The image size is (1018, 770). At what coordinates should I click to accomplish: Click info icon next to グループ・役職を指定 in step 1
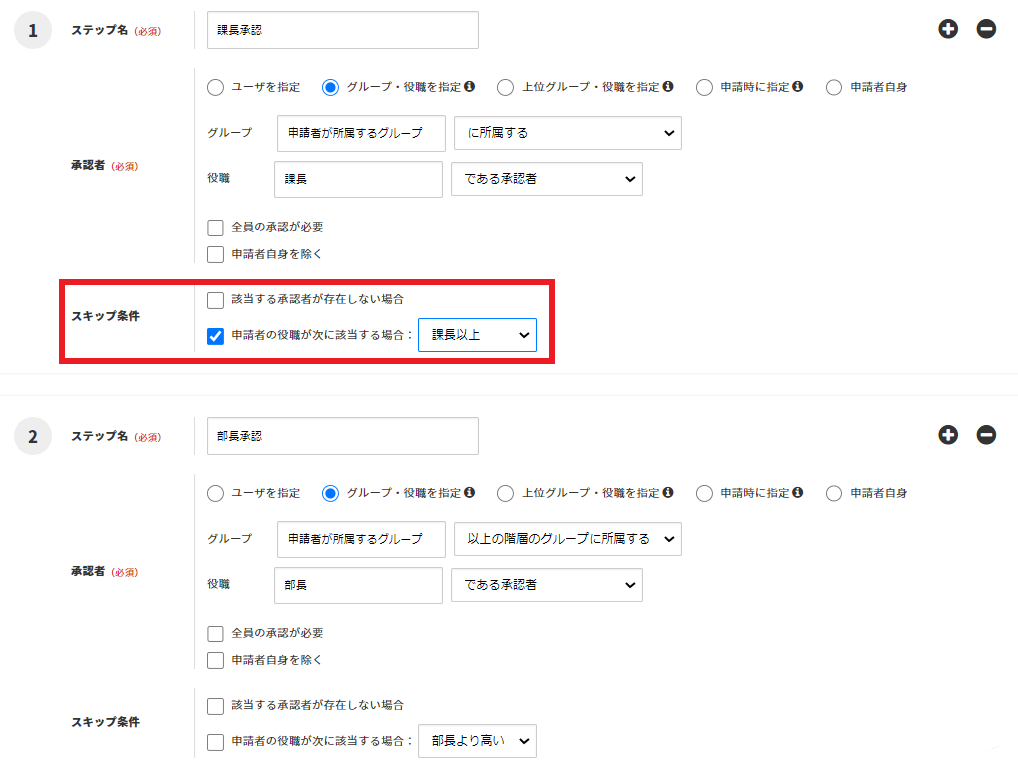470,87
